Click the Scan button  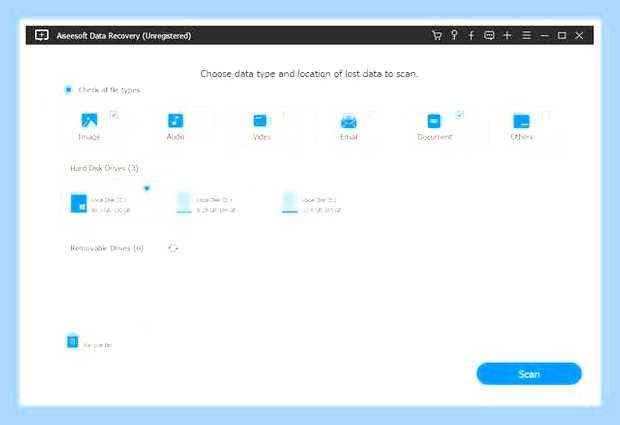(x=529, y=374)
